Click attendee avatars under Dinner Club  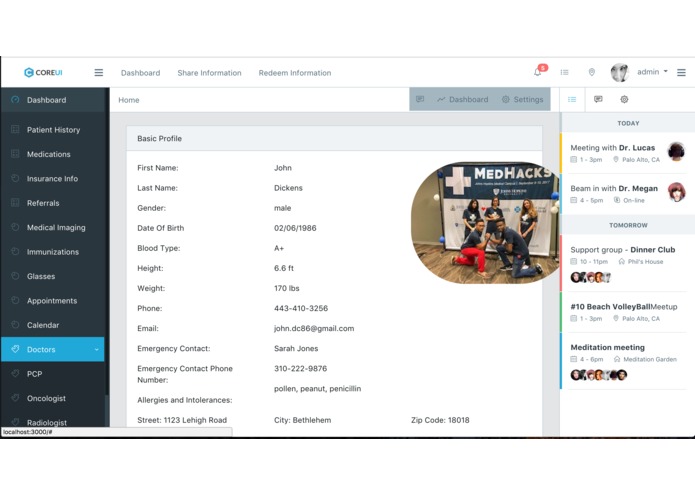pos(591,277)
